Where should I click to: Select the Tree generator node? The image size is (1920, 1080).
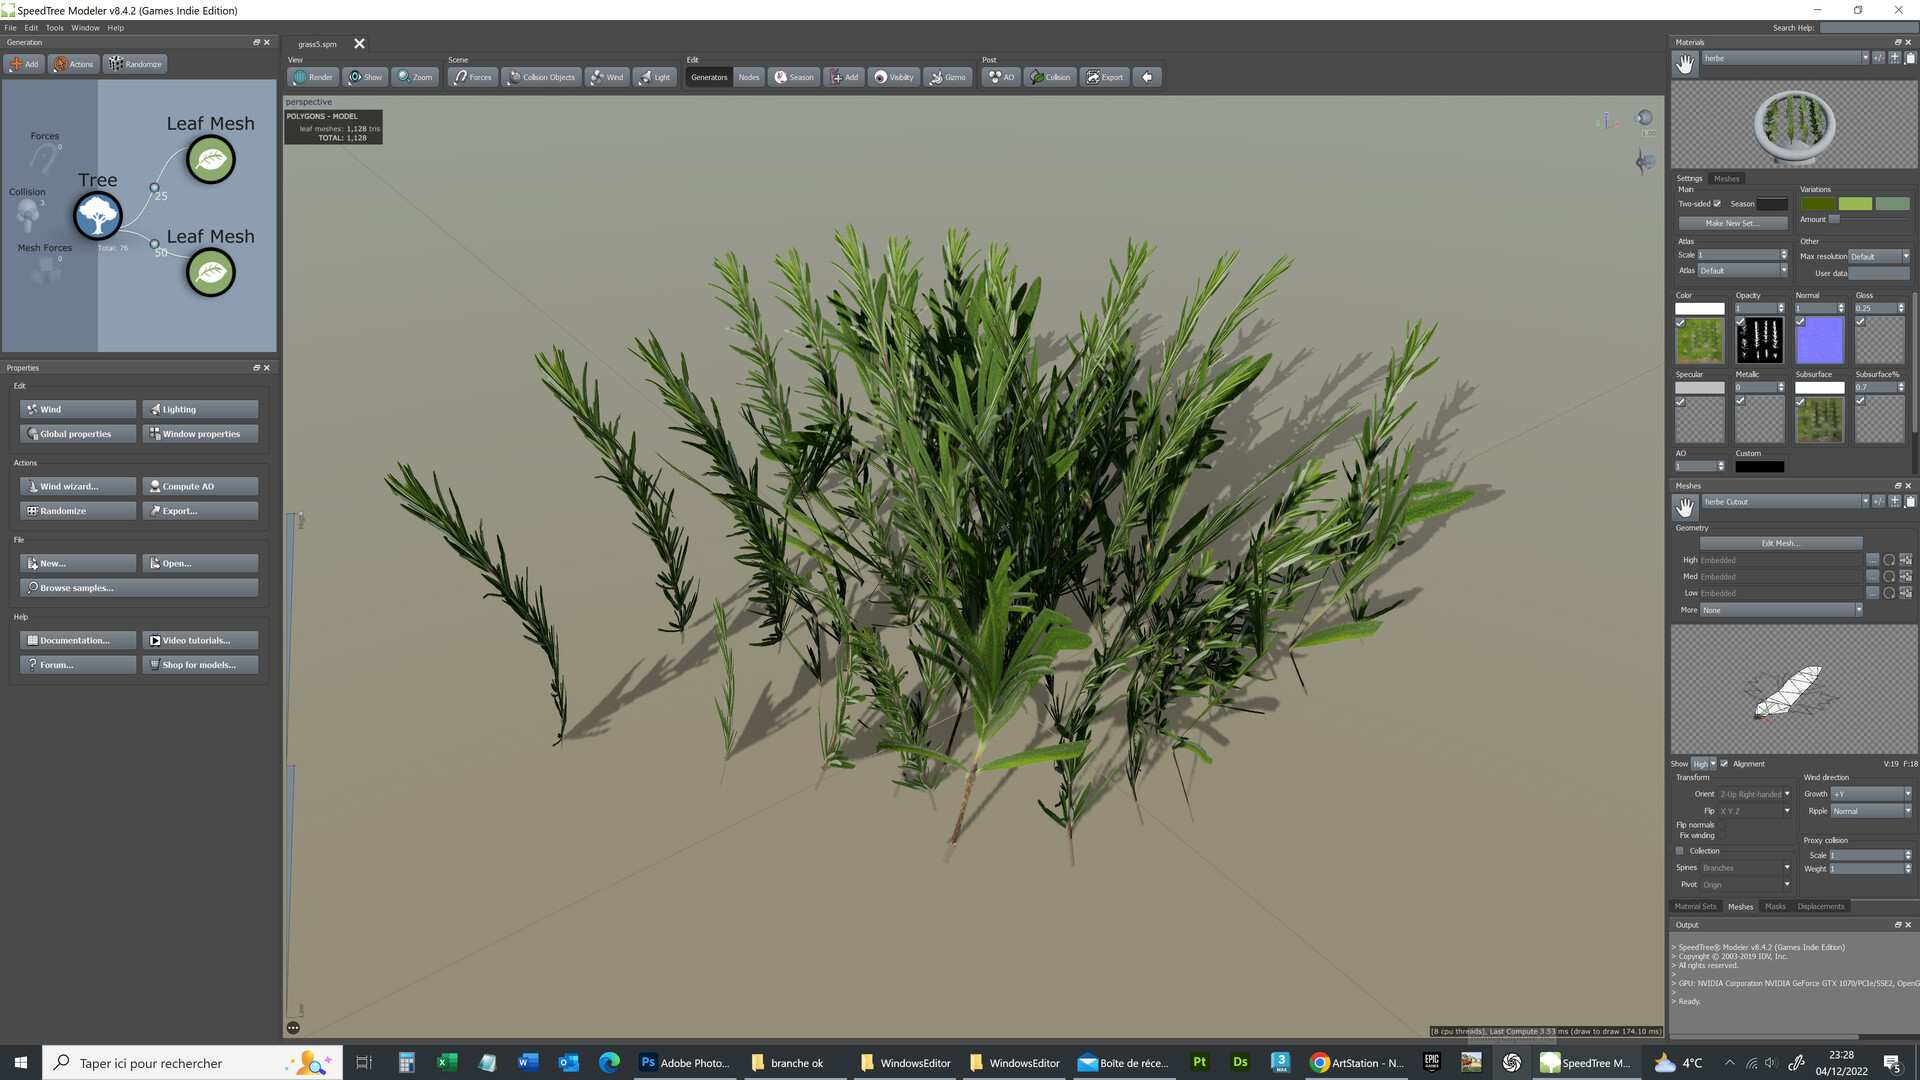[98, 215]
